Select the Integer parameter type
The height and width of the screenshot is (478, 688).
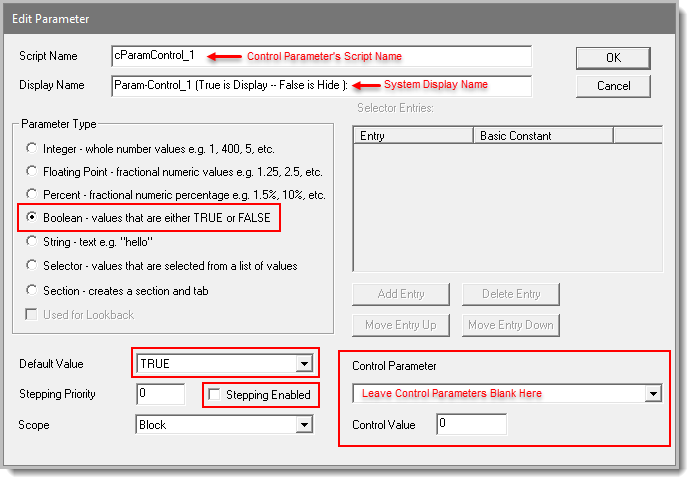tap(33, 147)
